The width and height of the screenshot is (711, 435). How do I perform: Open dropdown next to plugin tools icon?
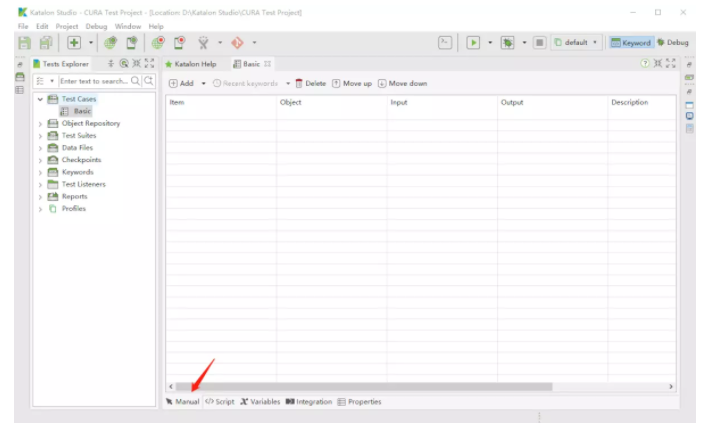220,43
